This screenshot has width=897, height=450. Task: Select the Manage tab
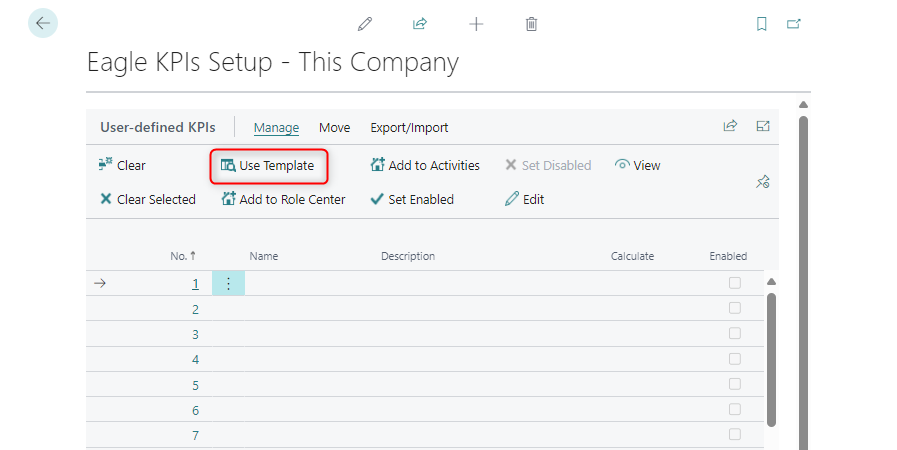[x=276, y=128]
